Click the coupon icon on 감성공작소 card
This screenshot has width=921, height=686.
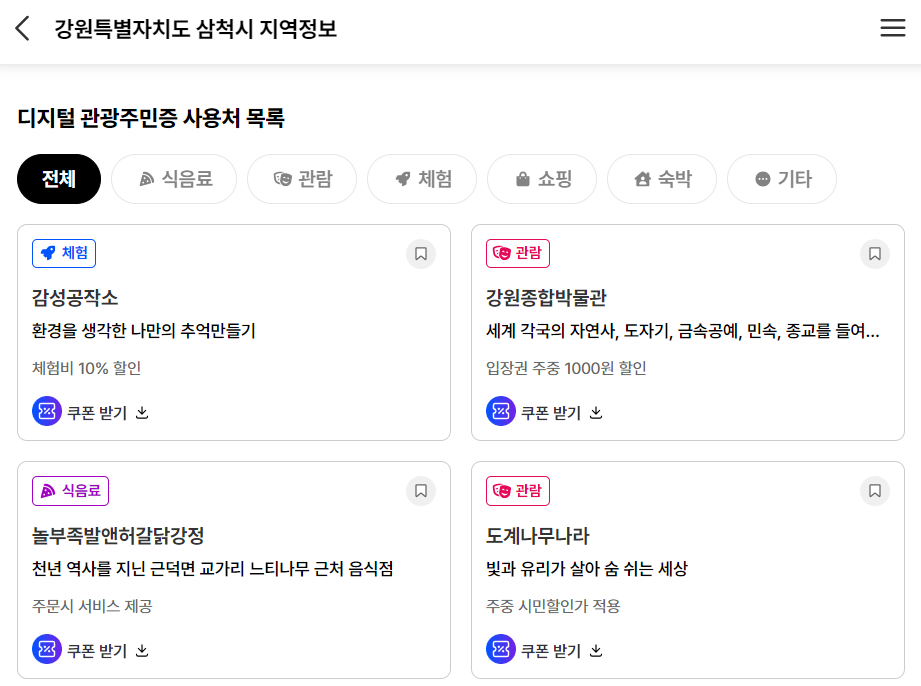pos(45,411)
